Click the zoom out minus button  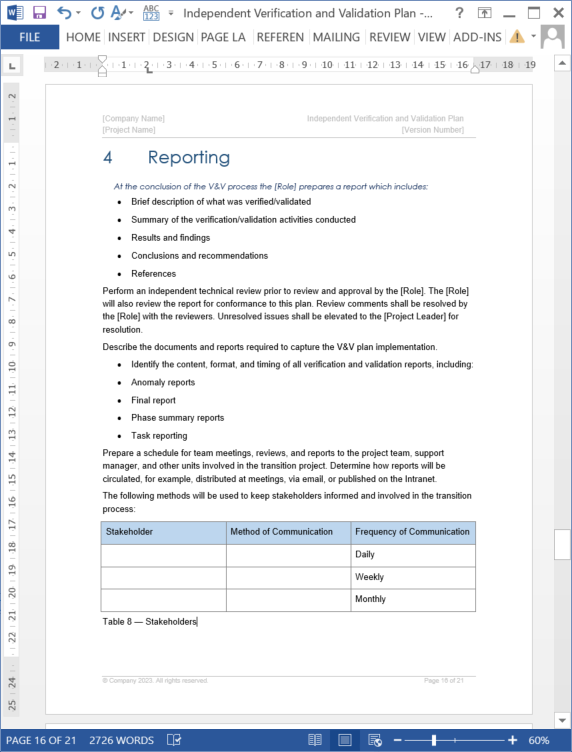[397, 740]
